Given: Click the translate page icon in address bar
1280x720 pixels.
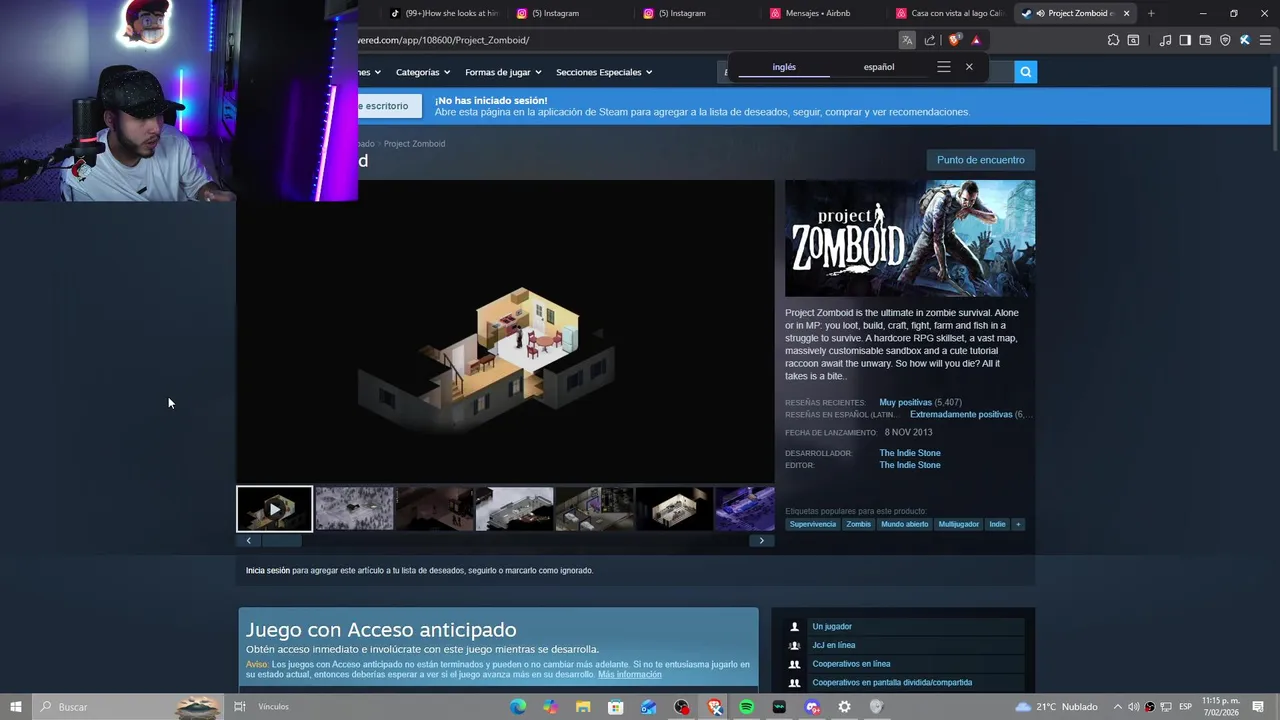Looking at the screenshot, I should click(907, 40).
